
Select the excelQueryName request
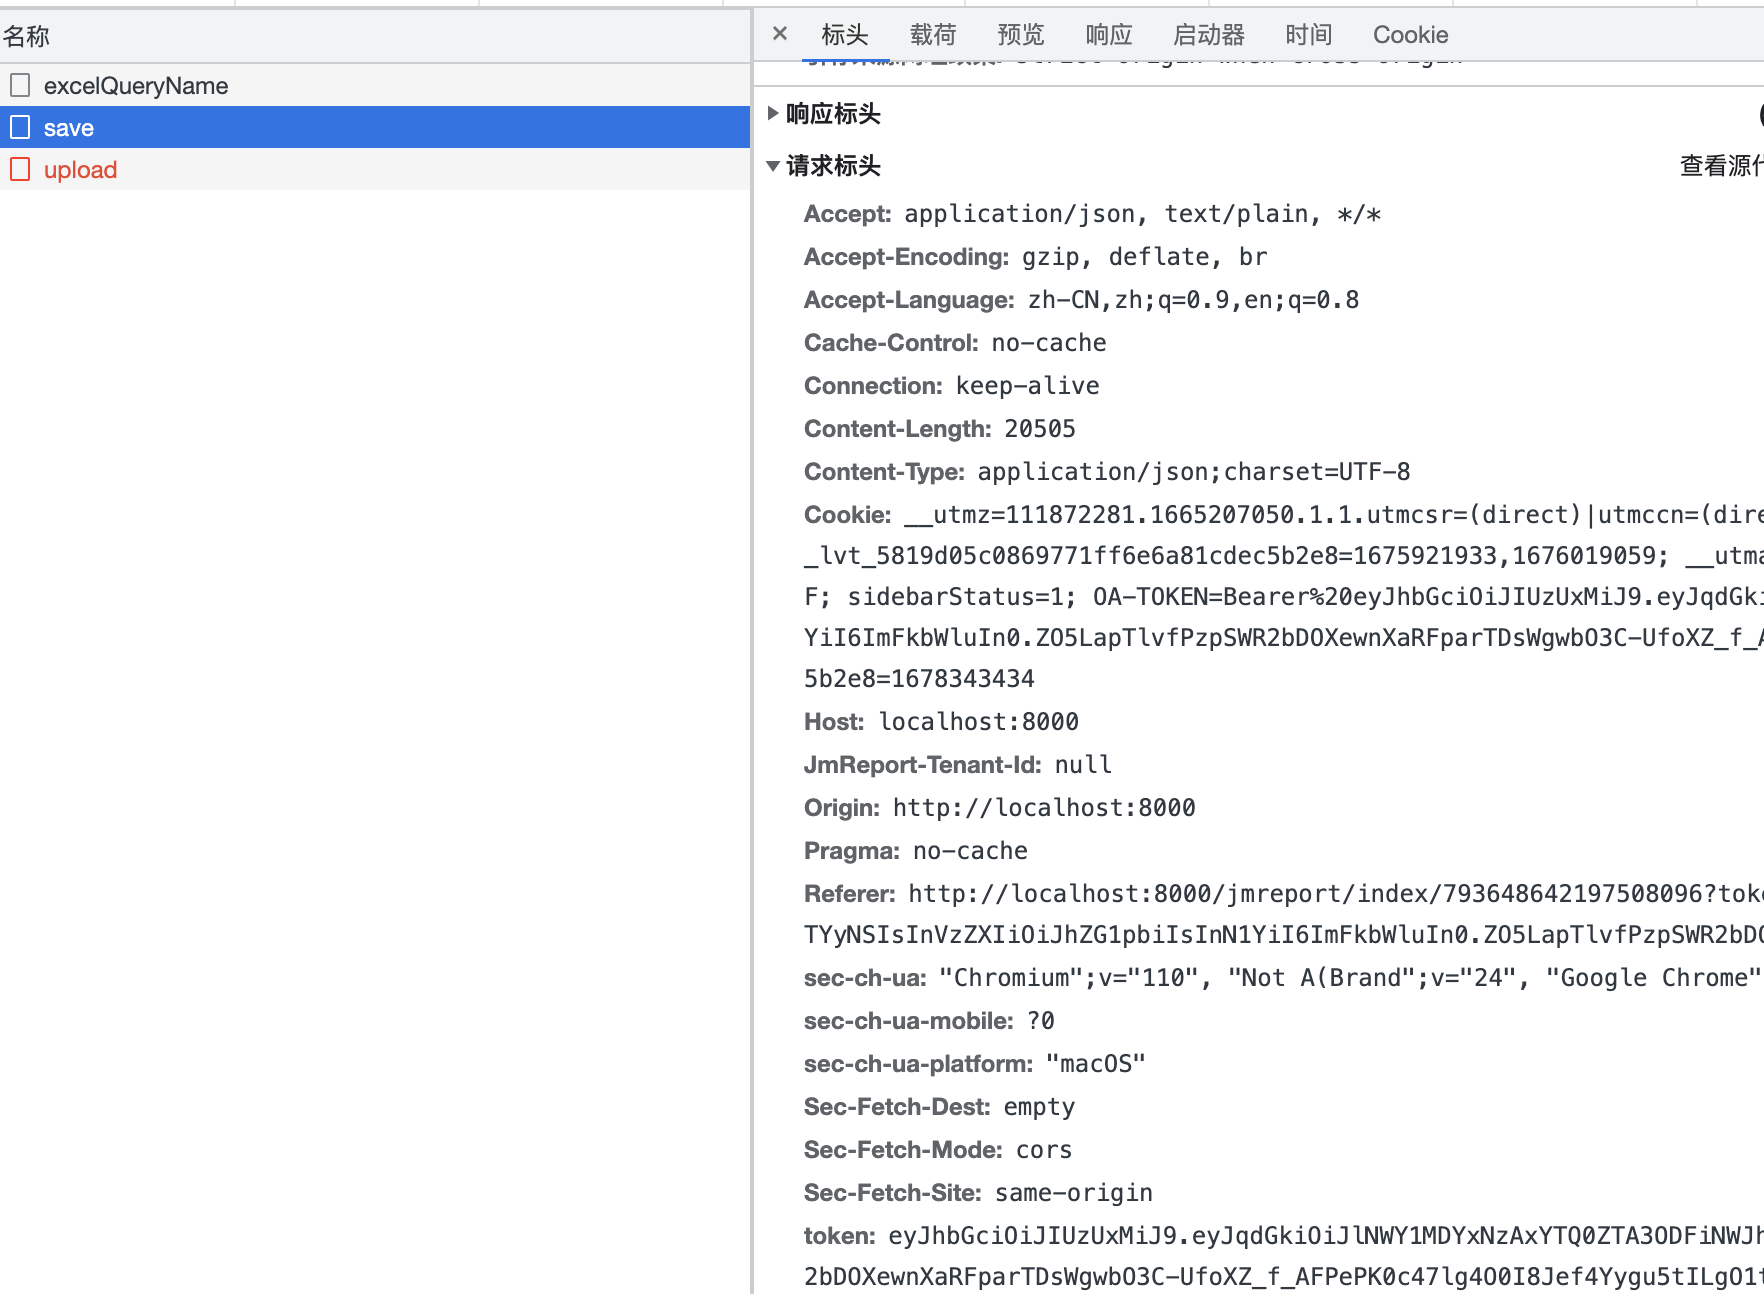tap(135, 85)
